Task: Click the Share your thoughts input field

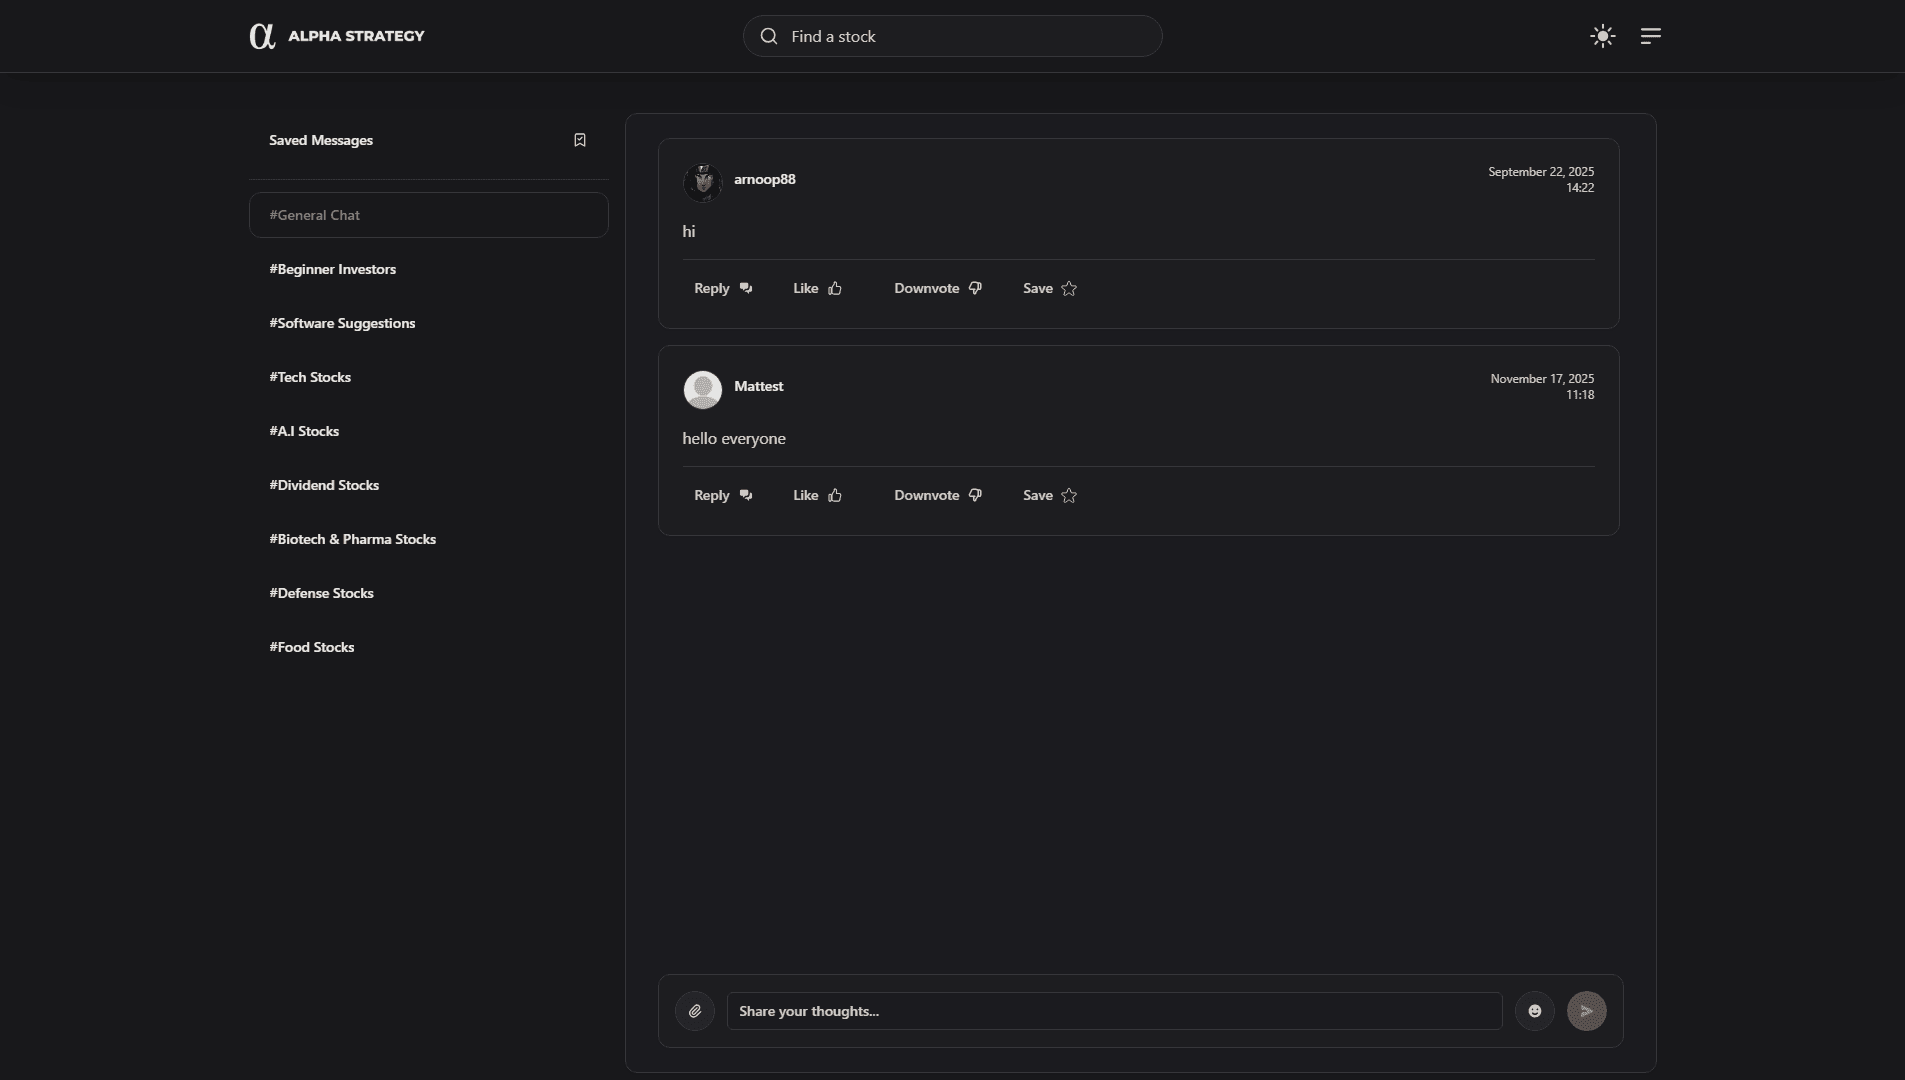Action: [x=1113, y=1010]
